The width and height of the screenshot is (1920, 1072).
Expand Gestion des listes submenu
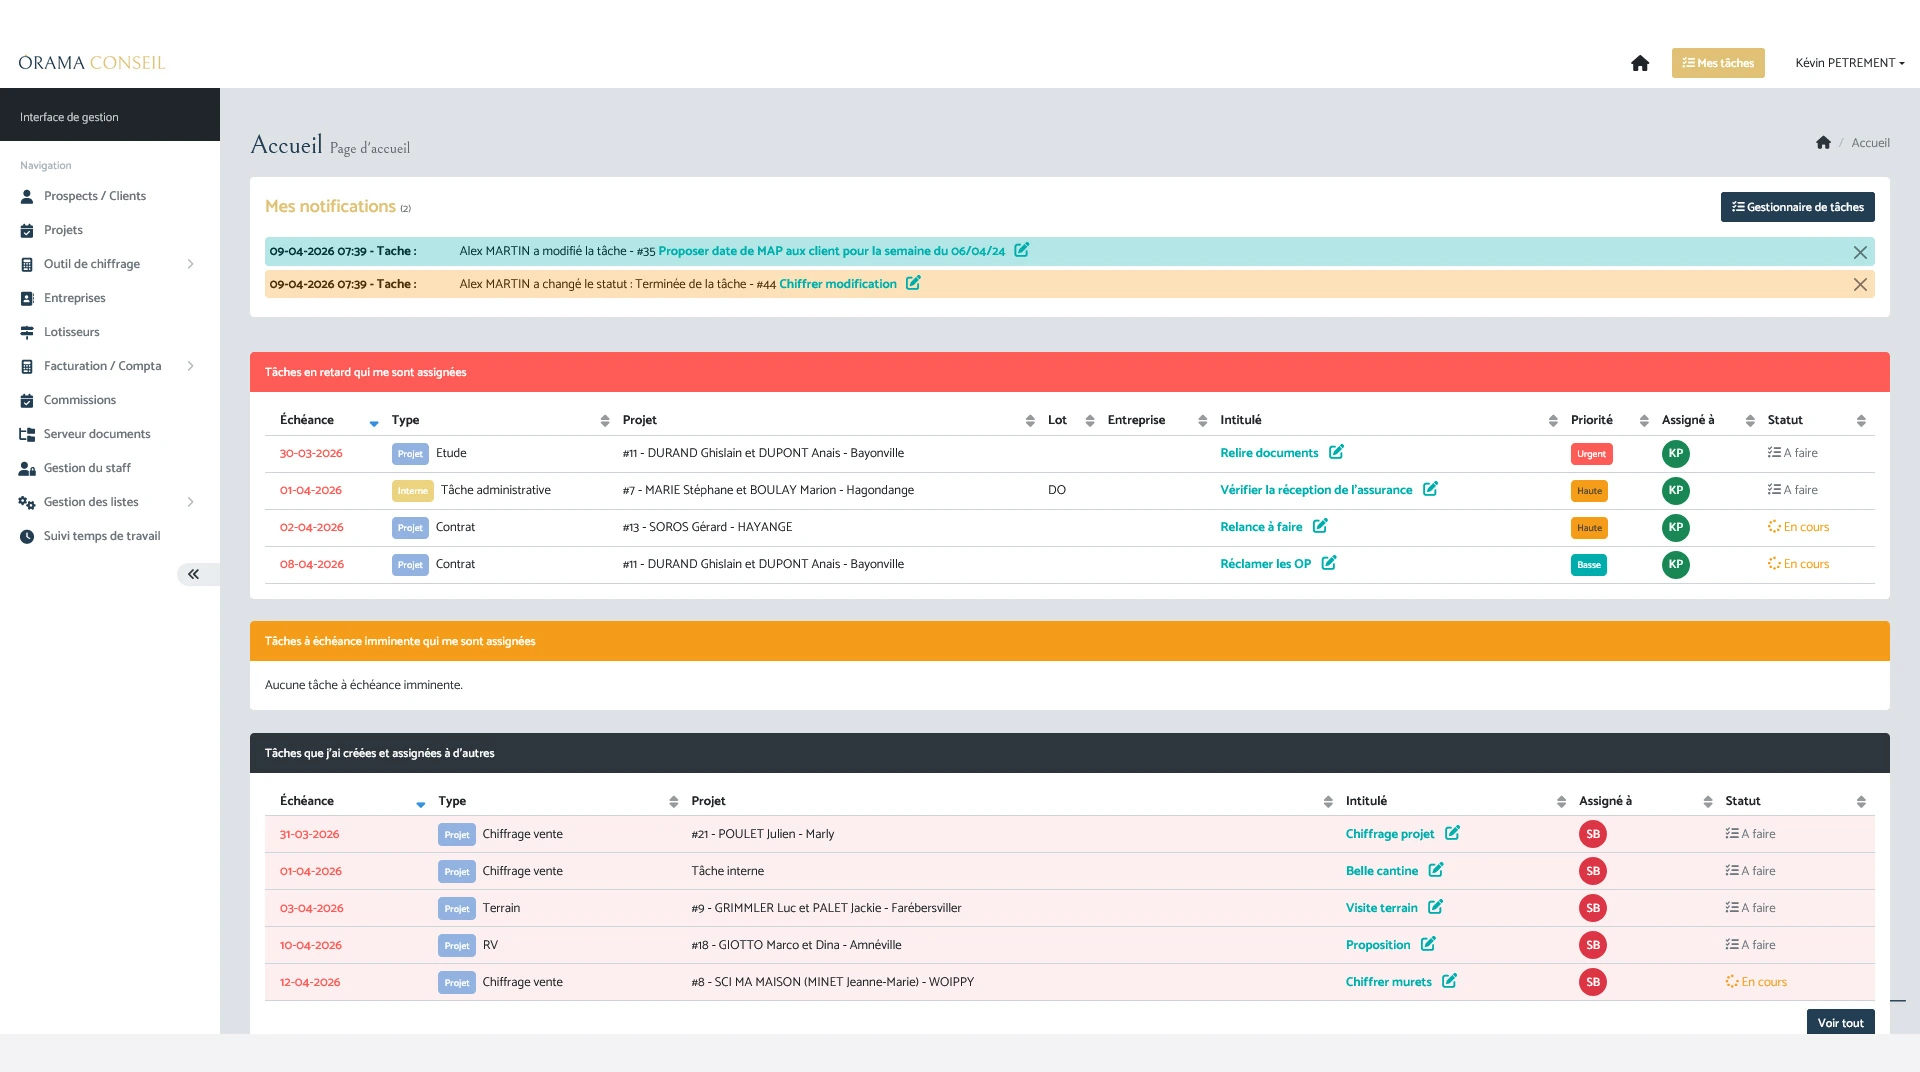tap(190, 502)
